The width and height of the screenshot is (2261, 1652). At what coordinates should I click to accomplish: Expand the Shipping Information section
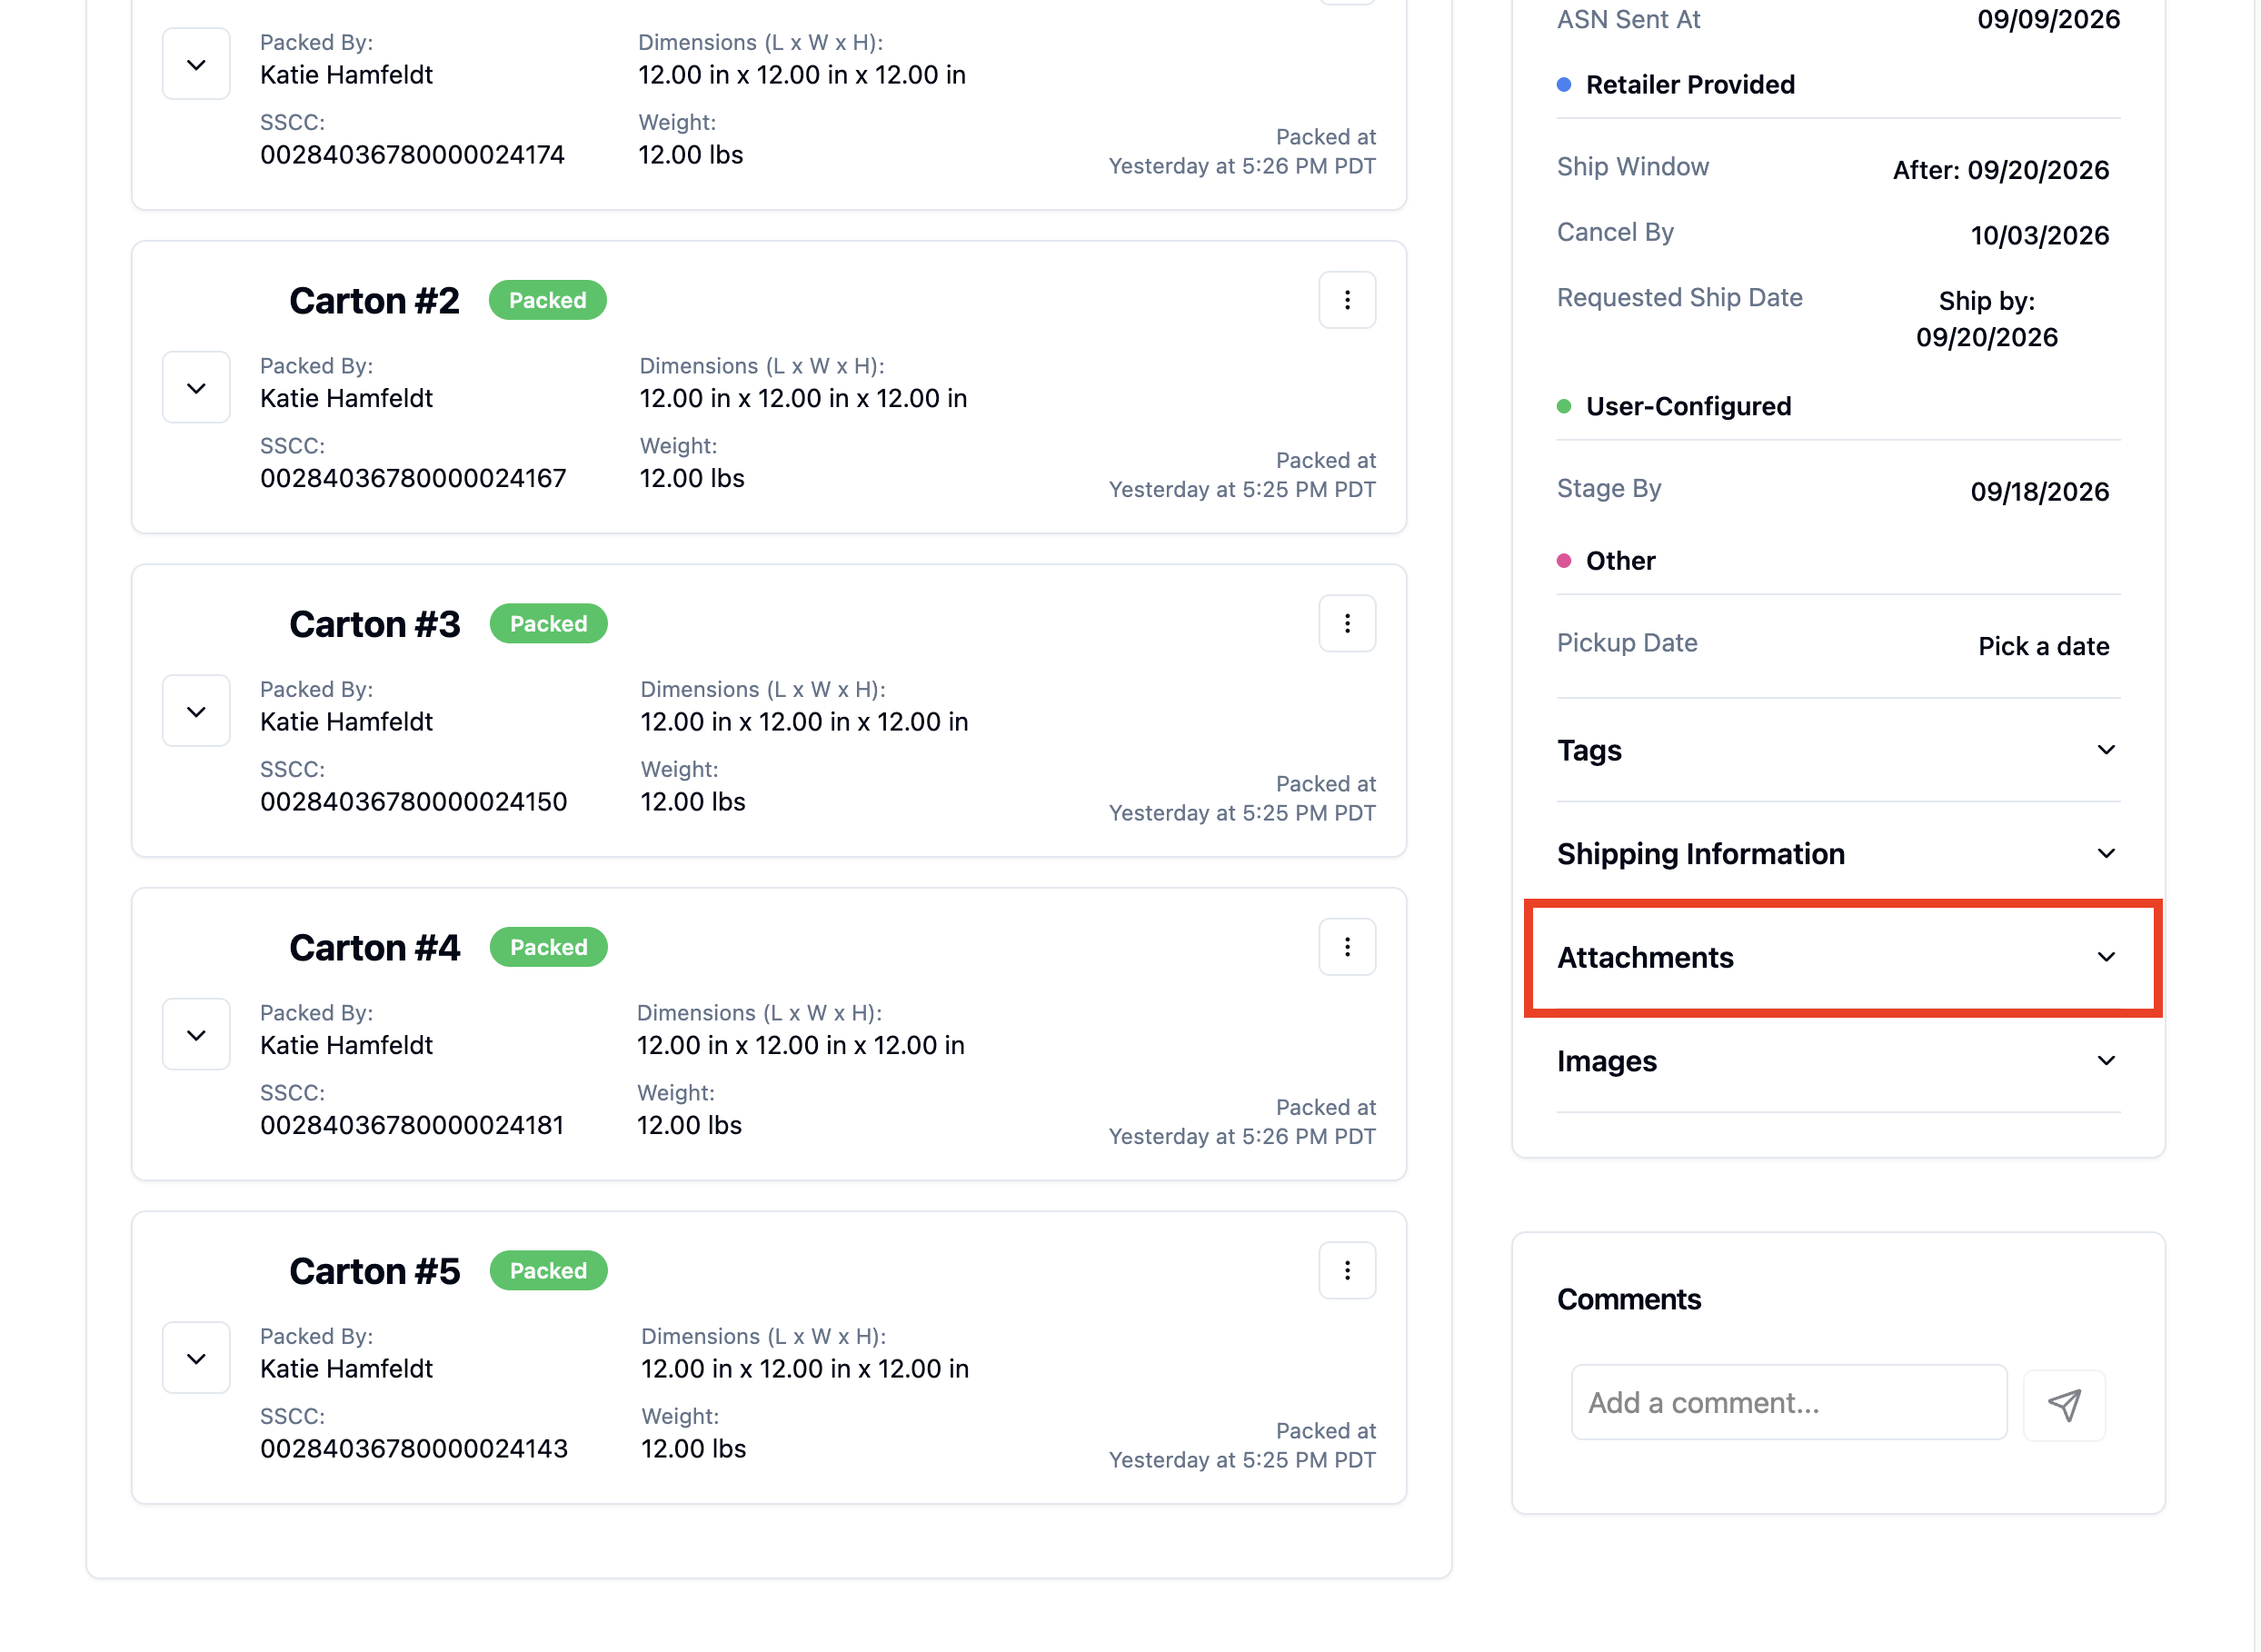[x=1838, y=853]
